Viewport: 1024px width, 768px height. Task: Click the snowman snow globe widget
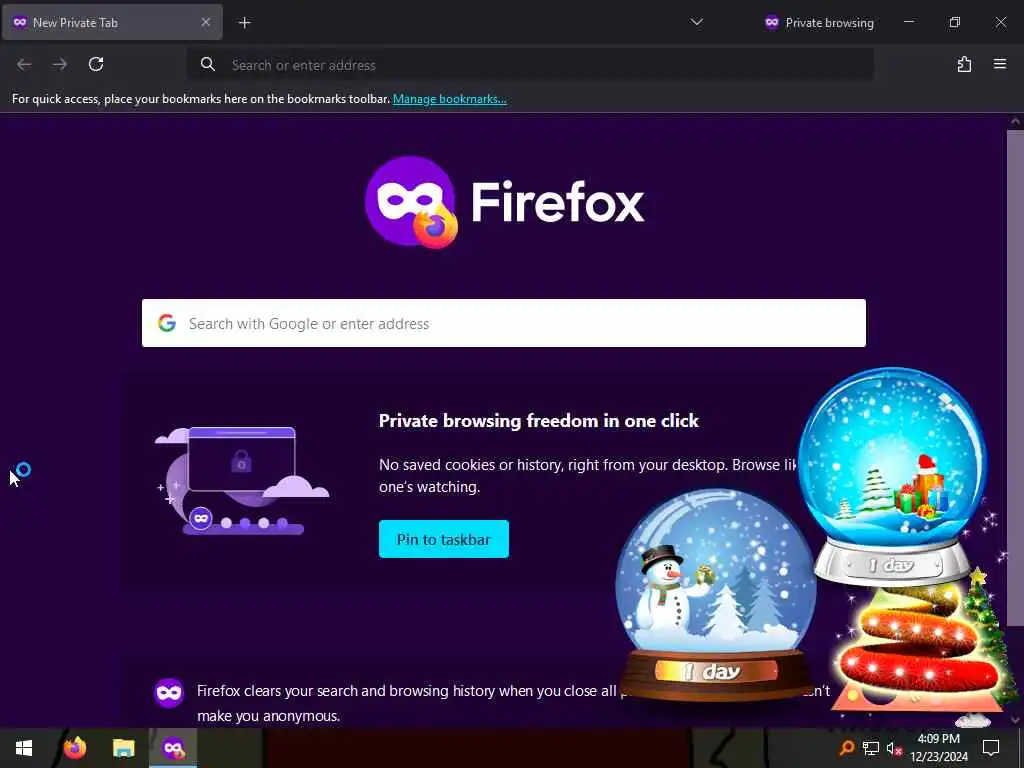716,593
